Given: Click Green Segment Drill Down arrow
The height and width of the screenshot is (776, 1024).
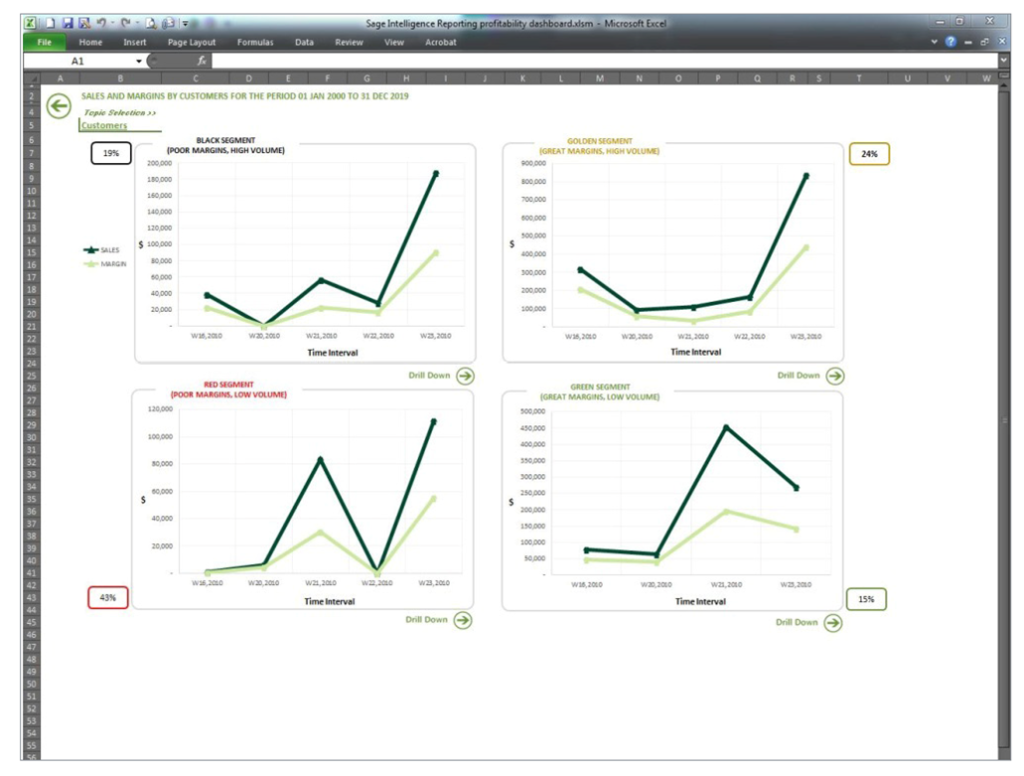Looking at the screenshot, I should pyautogui.click(x=832, y=622).
